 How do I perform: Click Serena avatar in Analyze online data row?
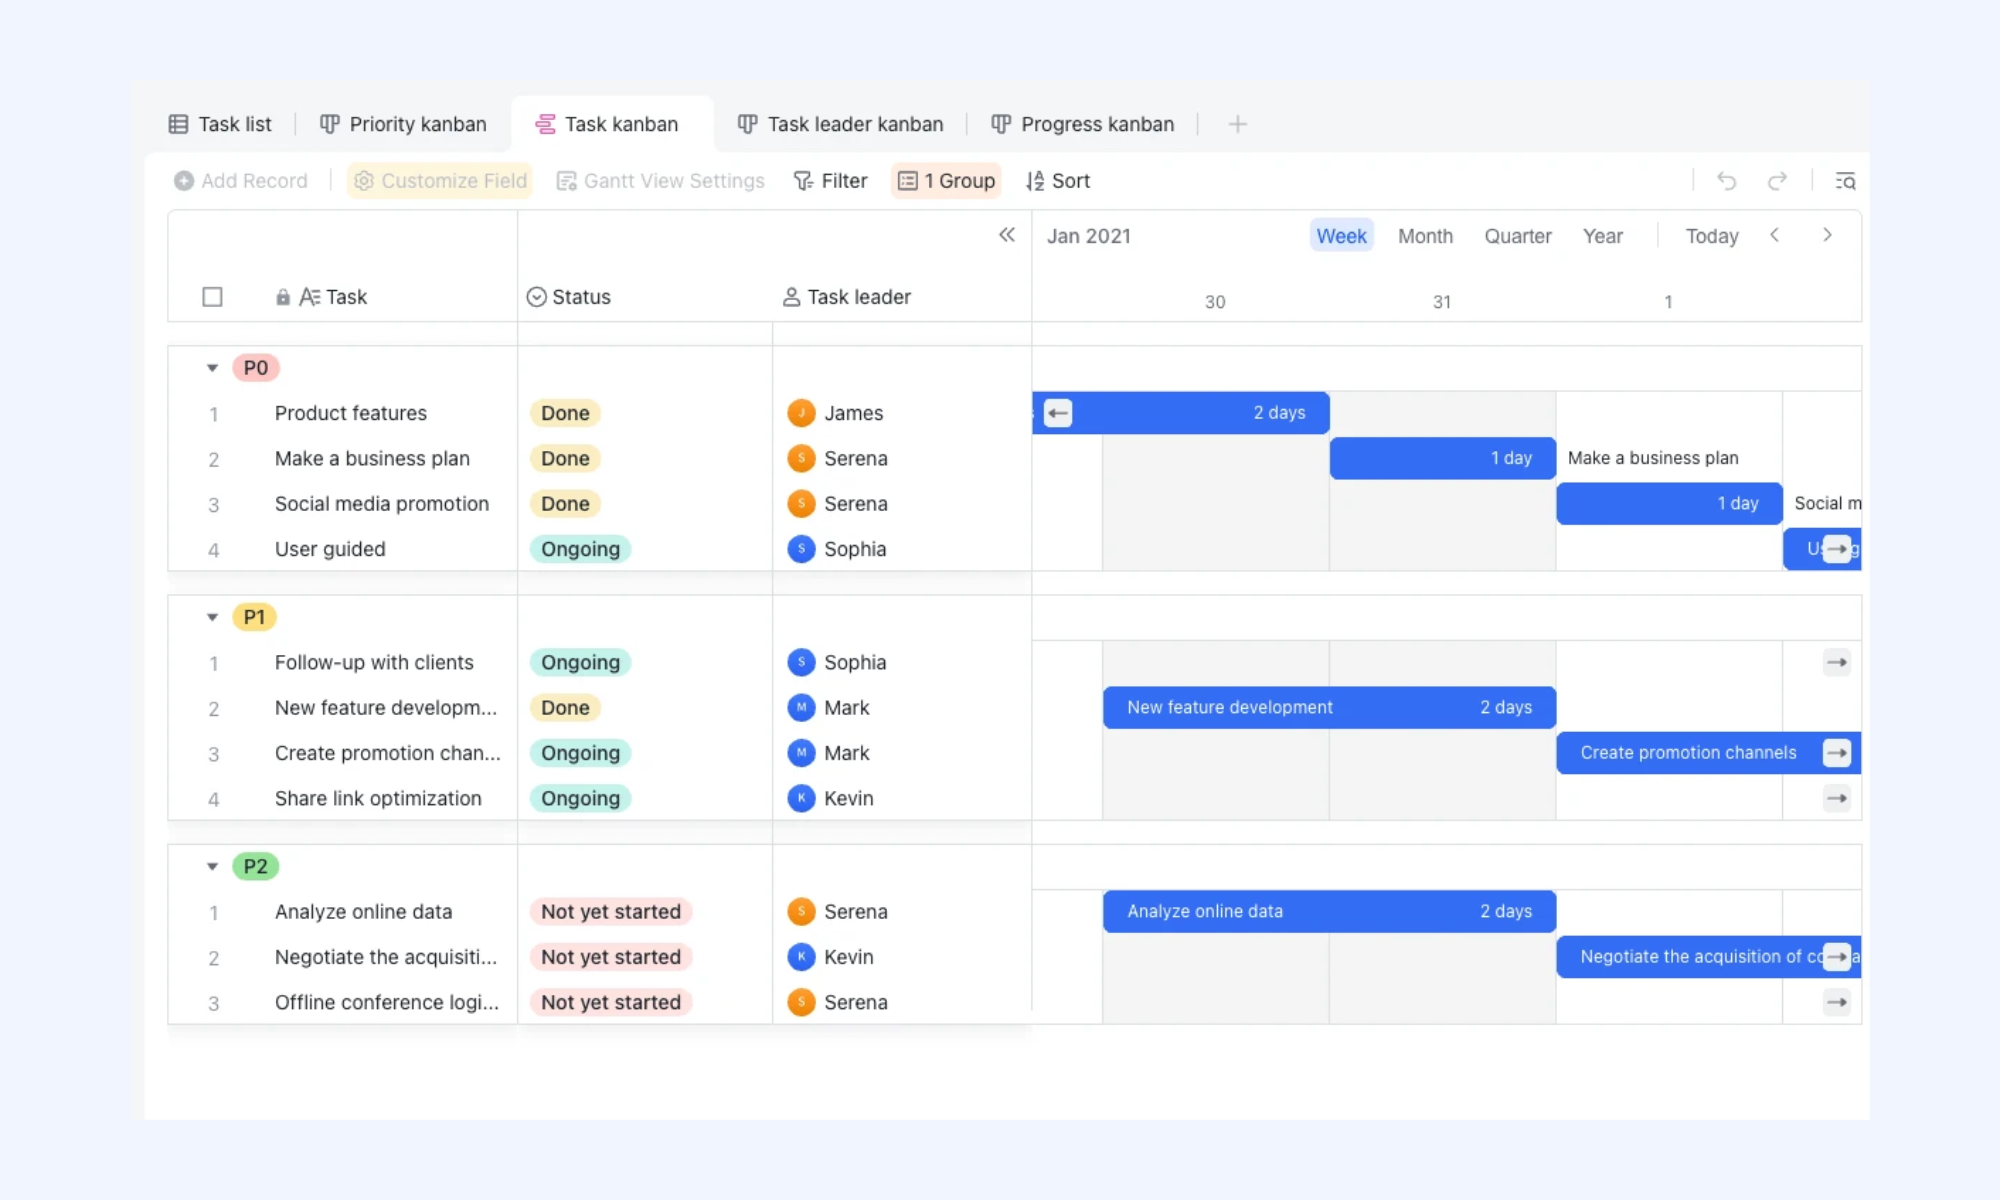pos(801,911)
